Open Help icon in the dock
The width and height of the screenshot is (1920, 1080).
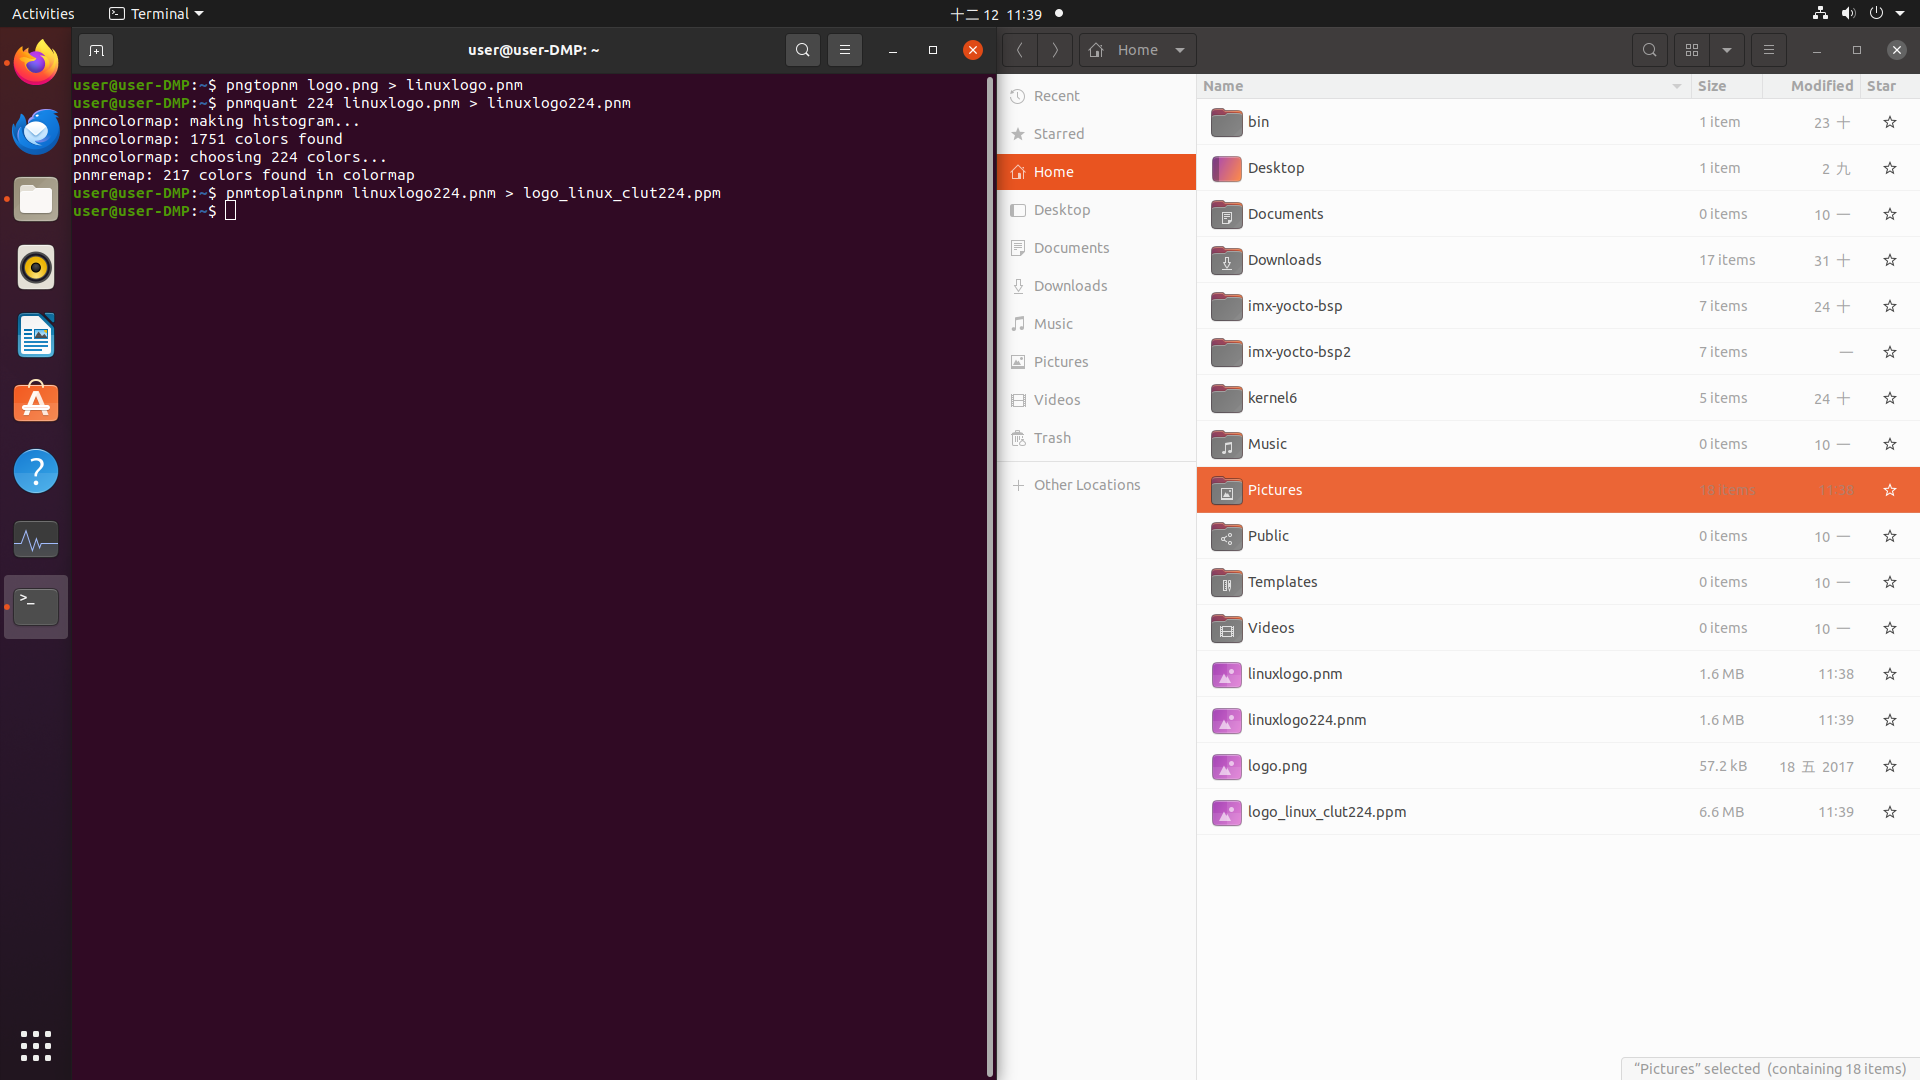tap(36, 471)
